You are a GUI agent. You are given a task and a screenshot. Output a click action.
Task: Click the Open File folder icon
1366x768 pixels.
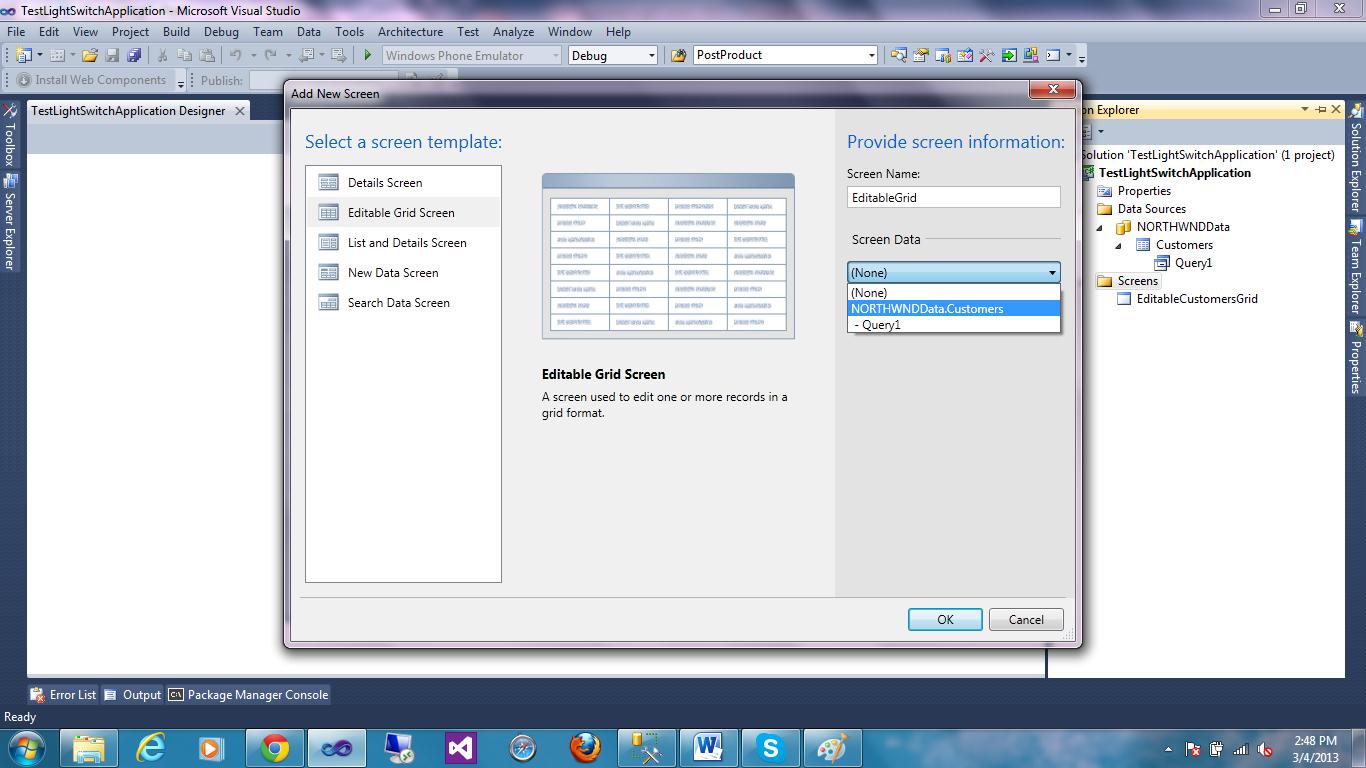tap(90, 55)
